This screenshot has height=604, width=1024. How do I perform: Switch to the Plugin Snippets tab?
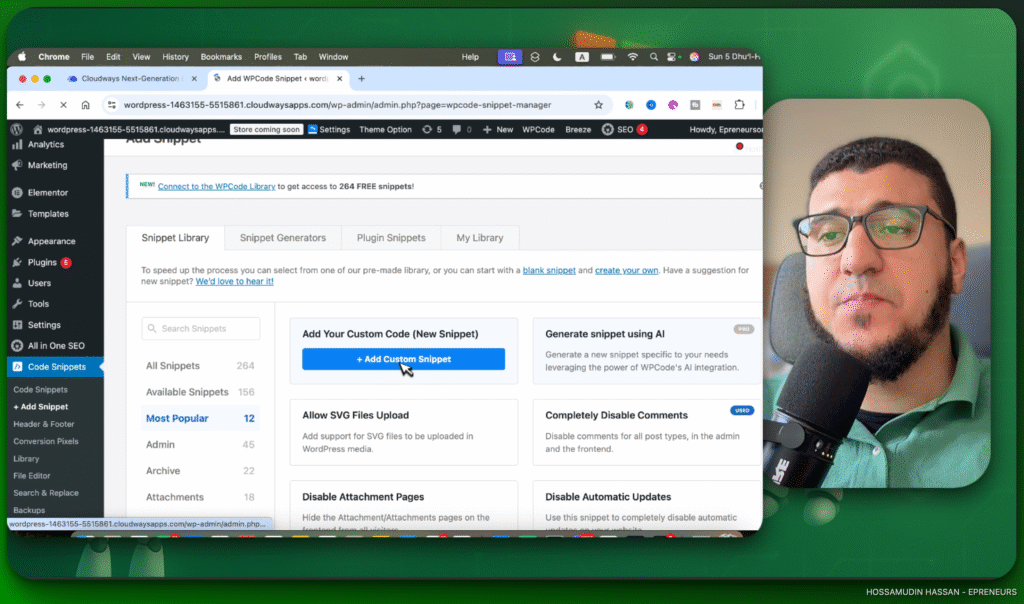pyautogui.click(x=391, y=238)
